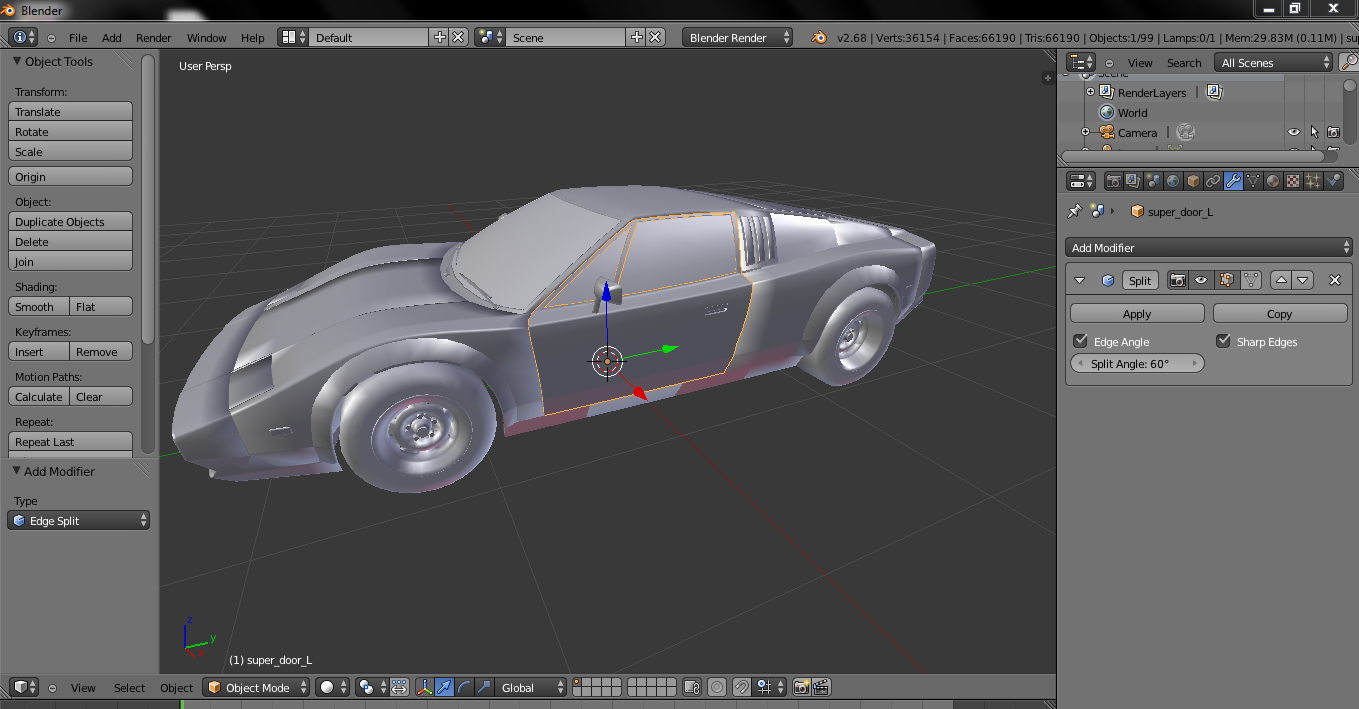Open the Render menu

click(154, 37)
